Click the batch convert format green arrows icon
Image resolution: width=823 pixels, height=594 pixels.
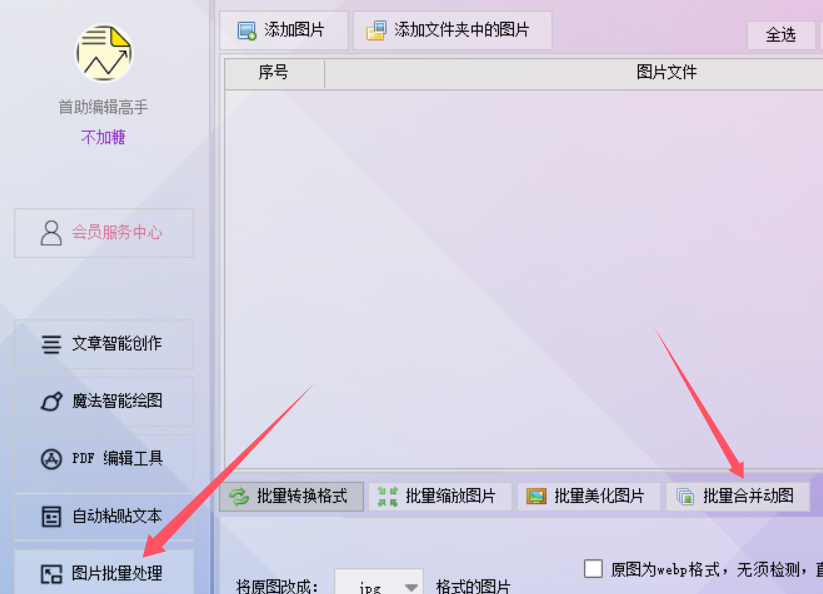pyautogui.click(x=239, y=496)
